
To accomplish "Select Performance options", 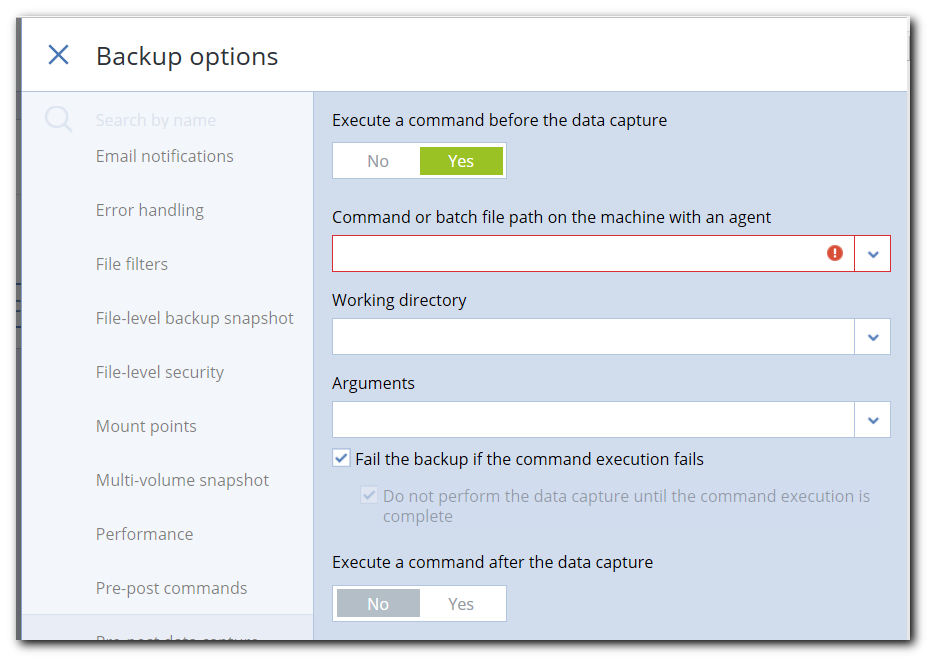I will [144, 534].
